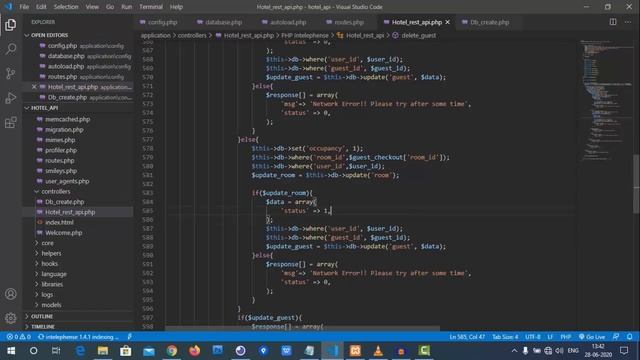This screenshot has height=360, width=640.
Task: Change Tab Size 4 indentation setting
Action: pos(505,337)
